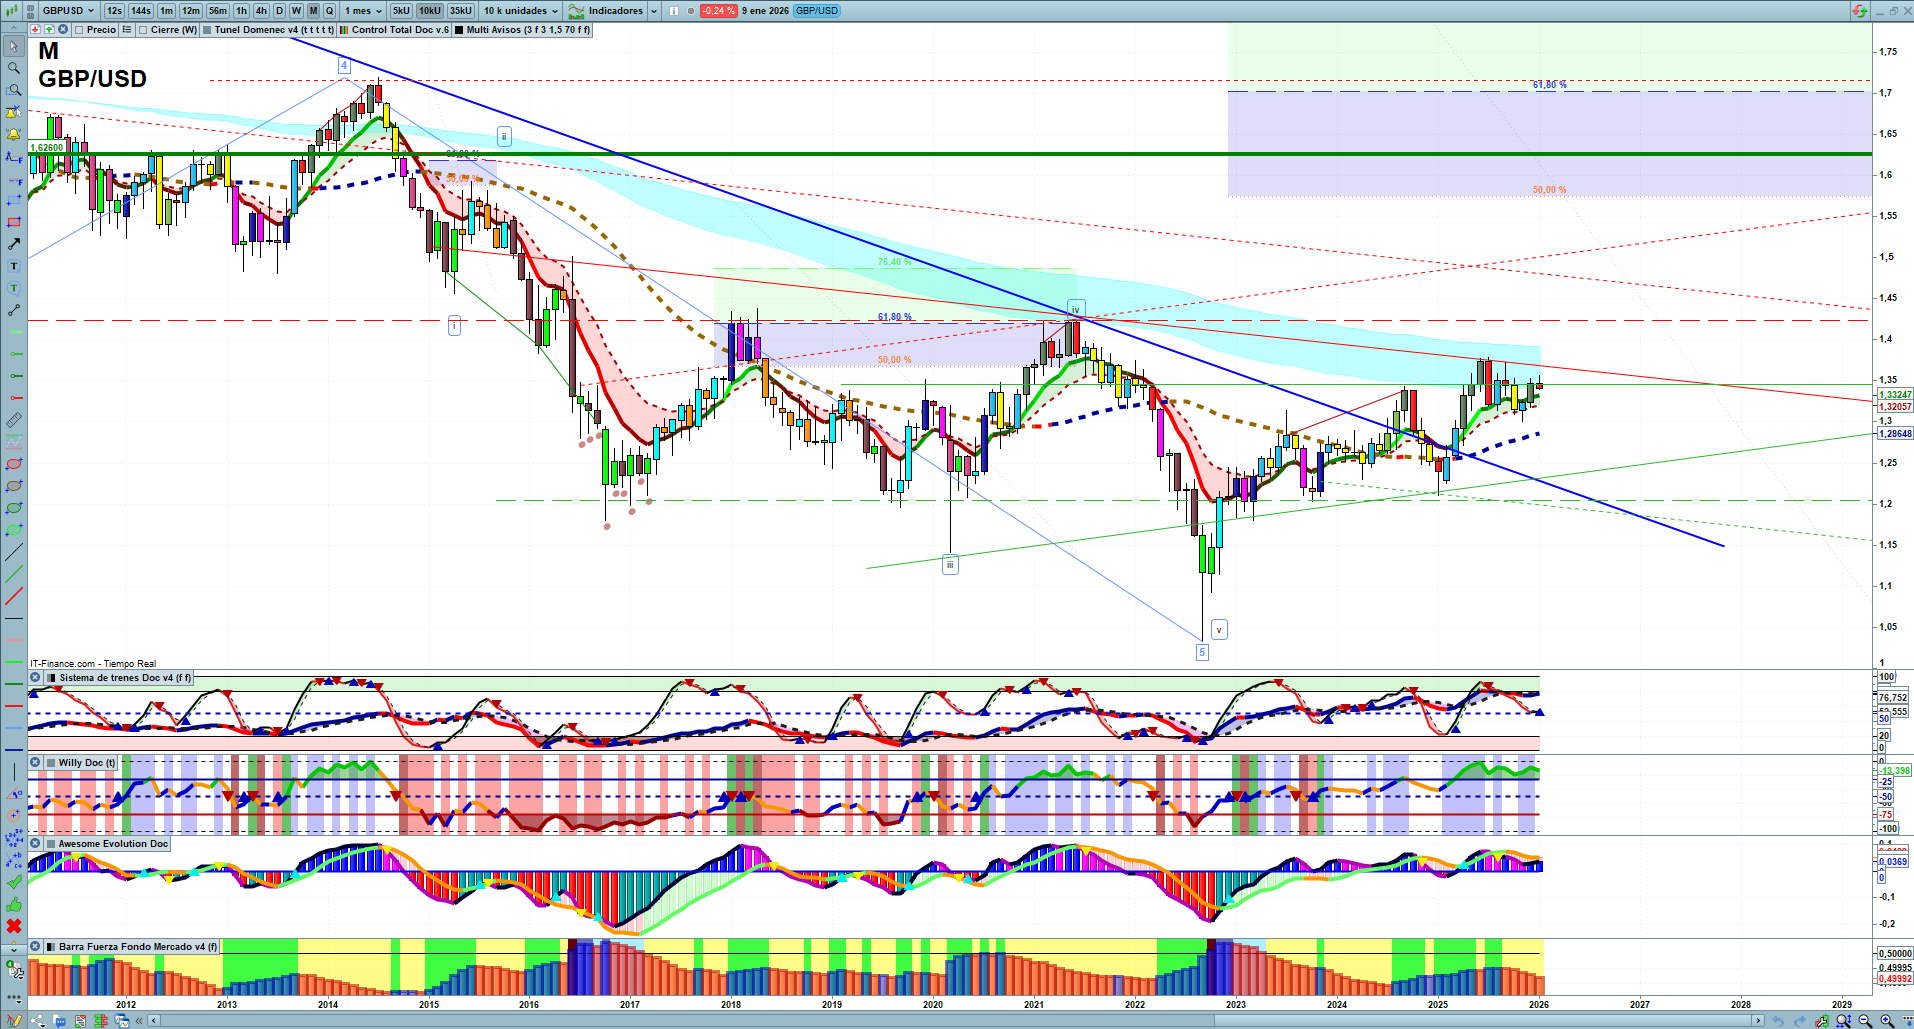Image resolution: width=1914 pixels, height=1029 pixels.
Task: Select the ruler measurement tool
Action: [x=14, y=420]
